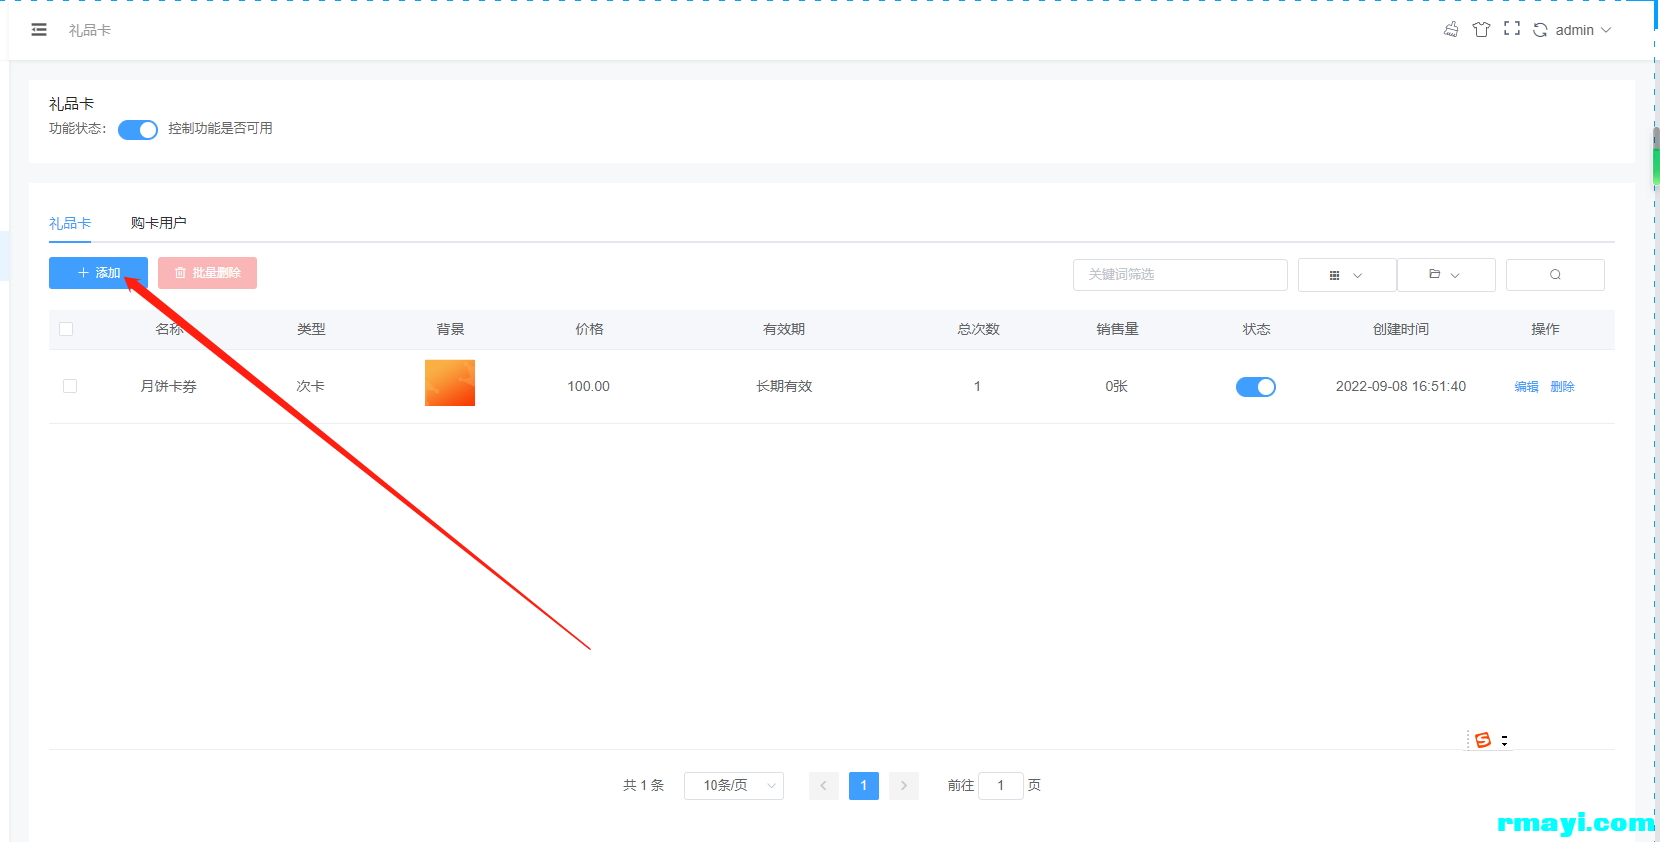Screen dimensions: 1660x842
Task: Click the 有效期 column header
Action: pos(784,329)
